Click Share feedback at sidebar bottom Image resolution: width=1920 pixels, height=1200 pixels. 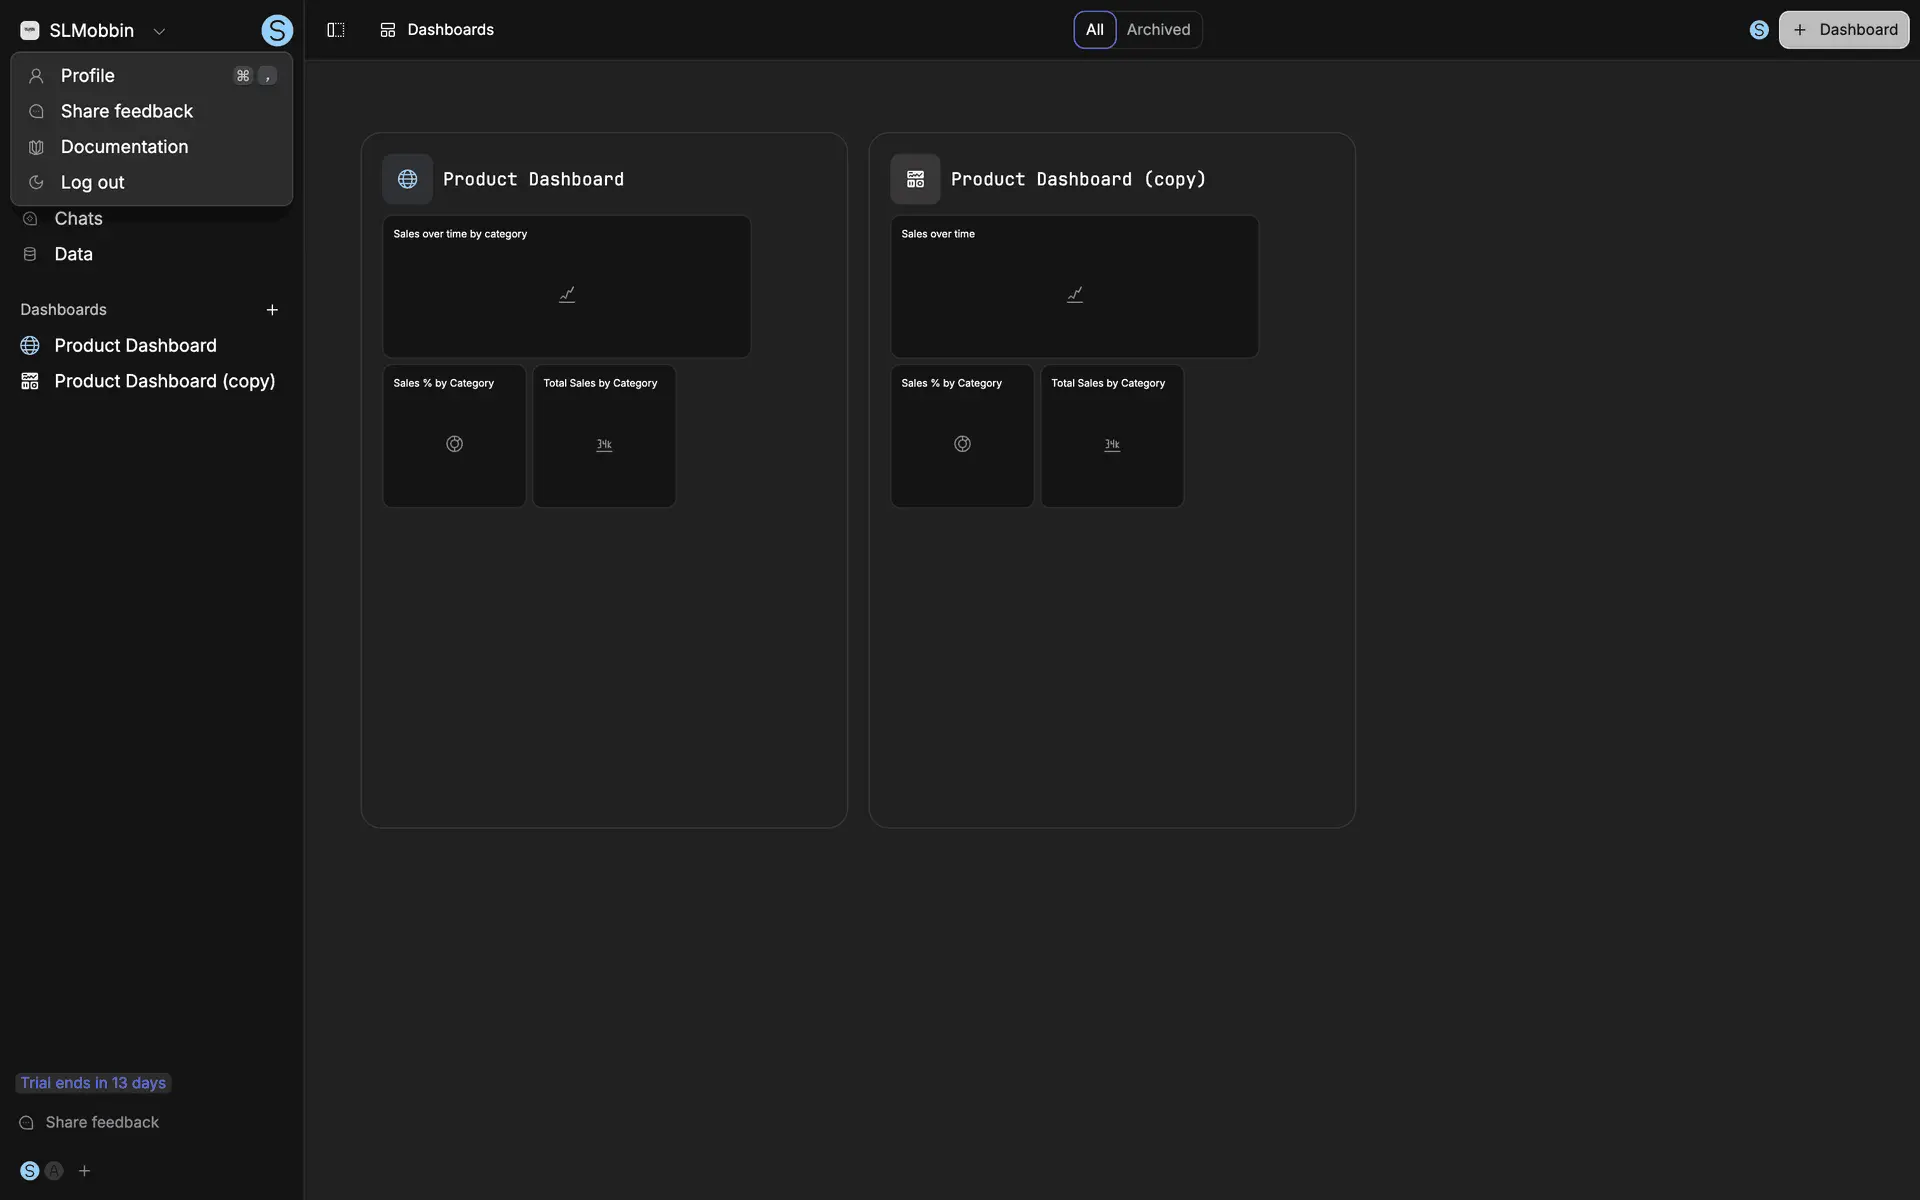[101, 1122]
